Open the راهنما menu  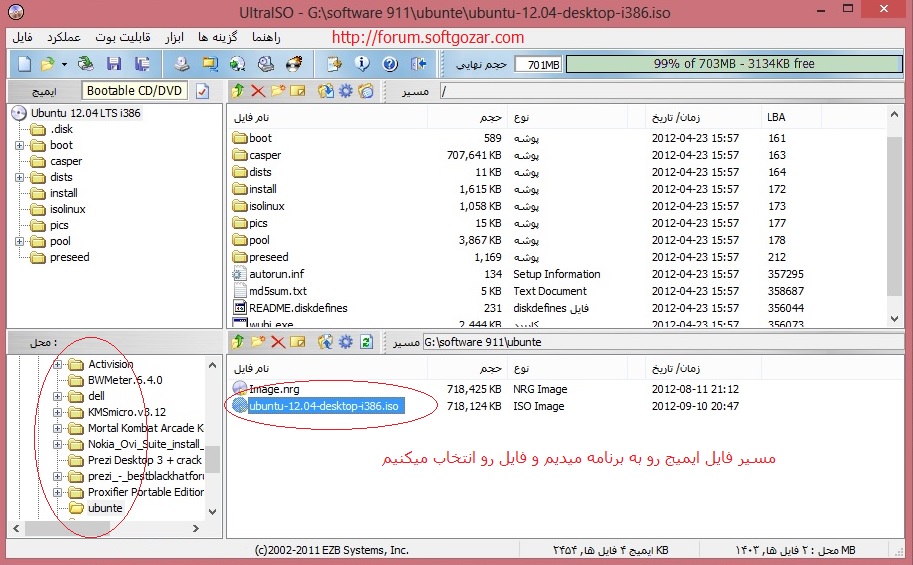pos(266,37)
